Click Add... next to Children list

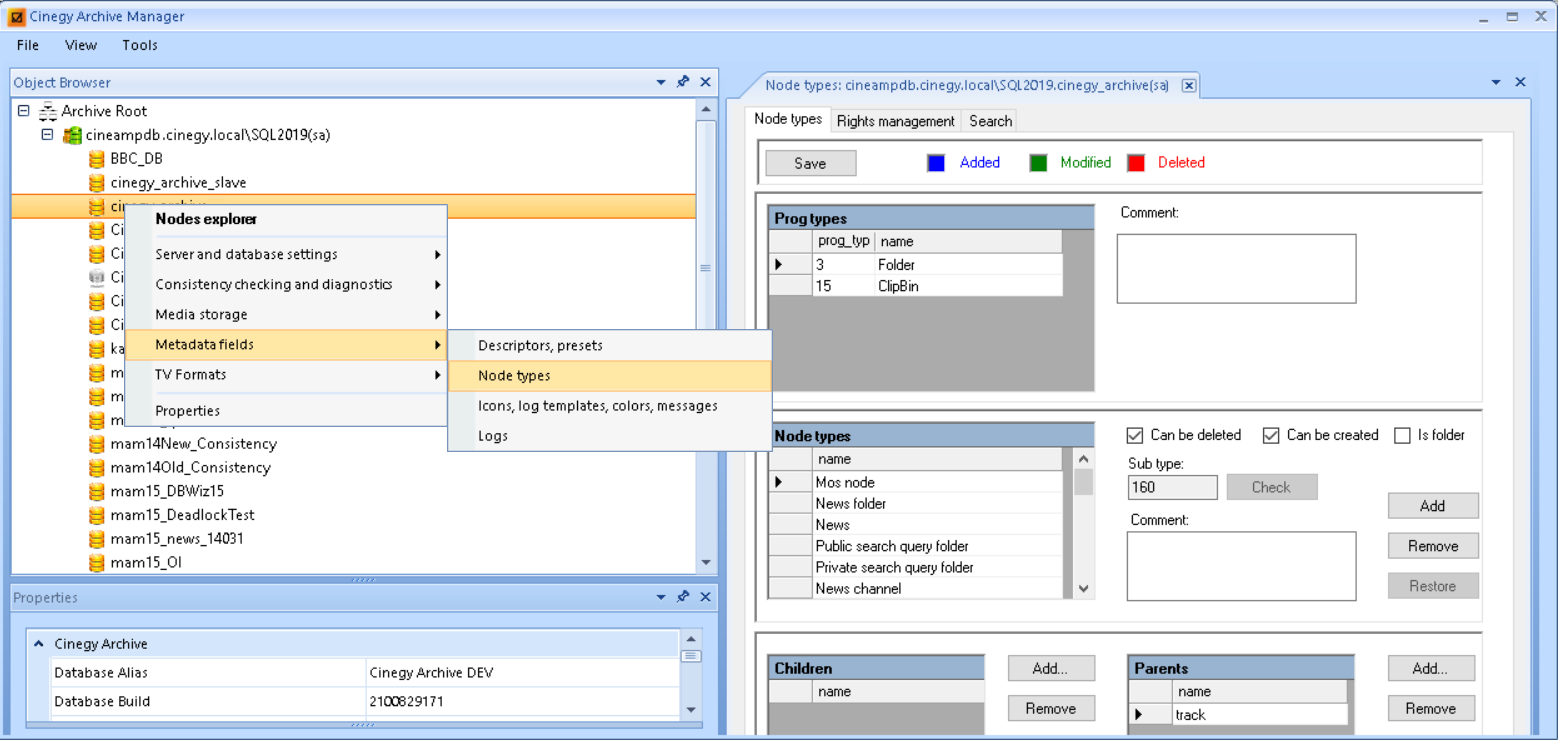[1051, 668]
